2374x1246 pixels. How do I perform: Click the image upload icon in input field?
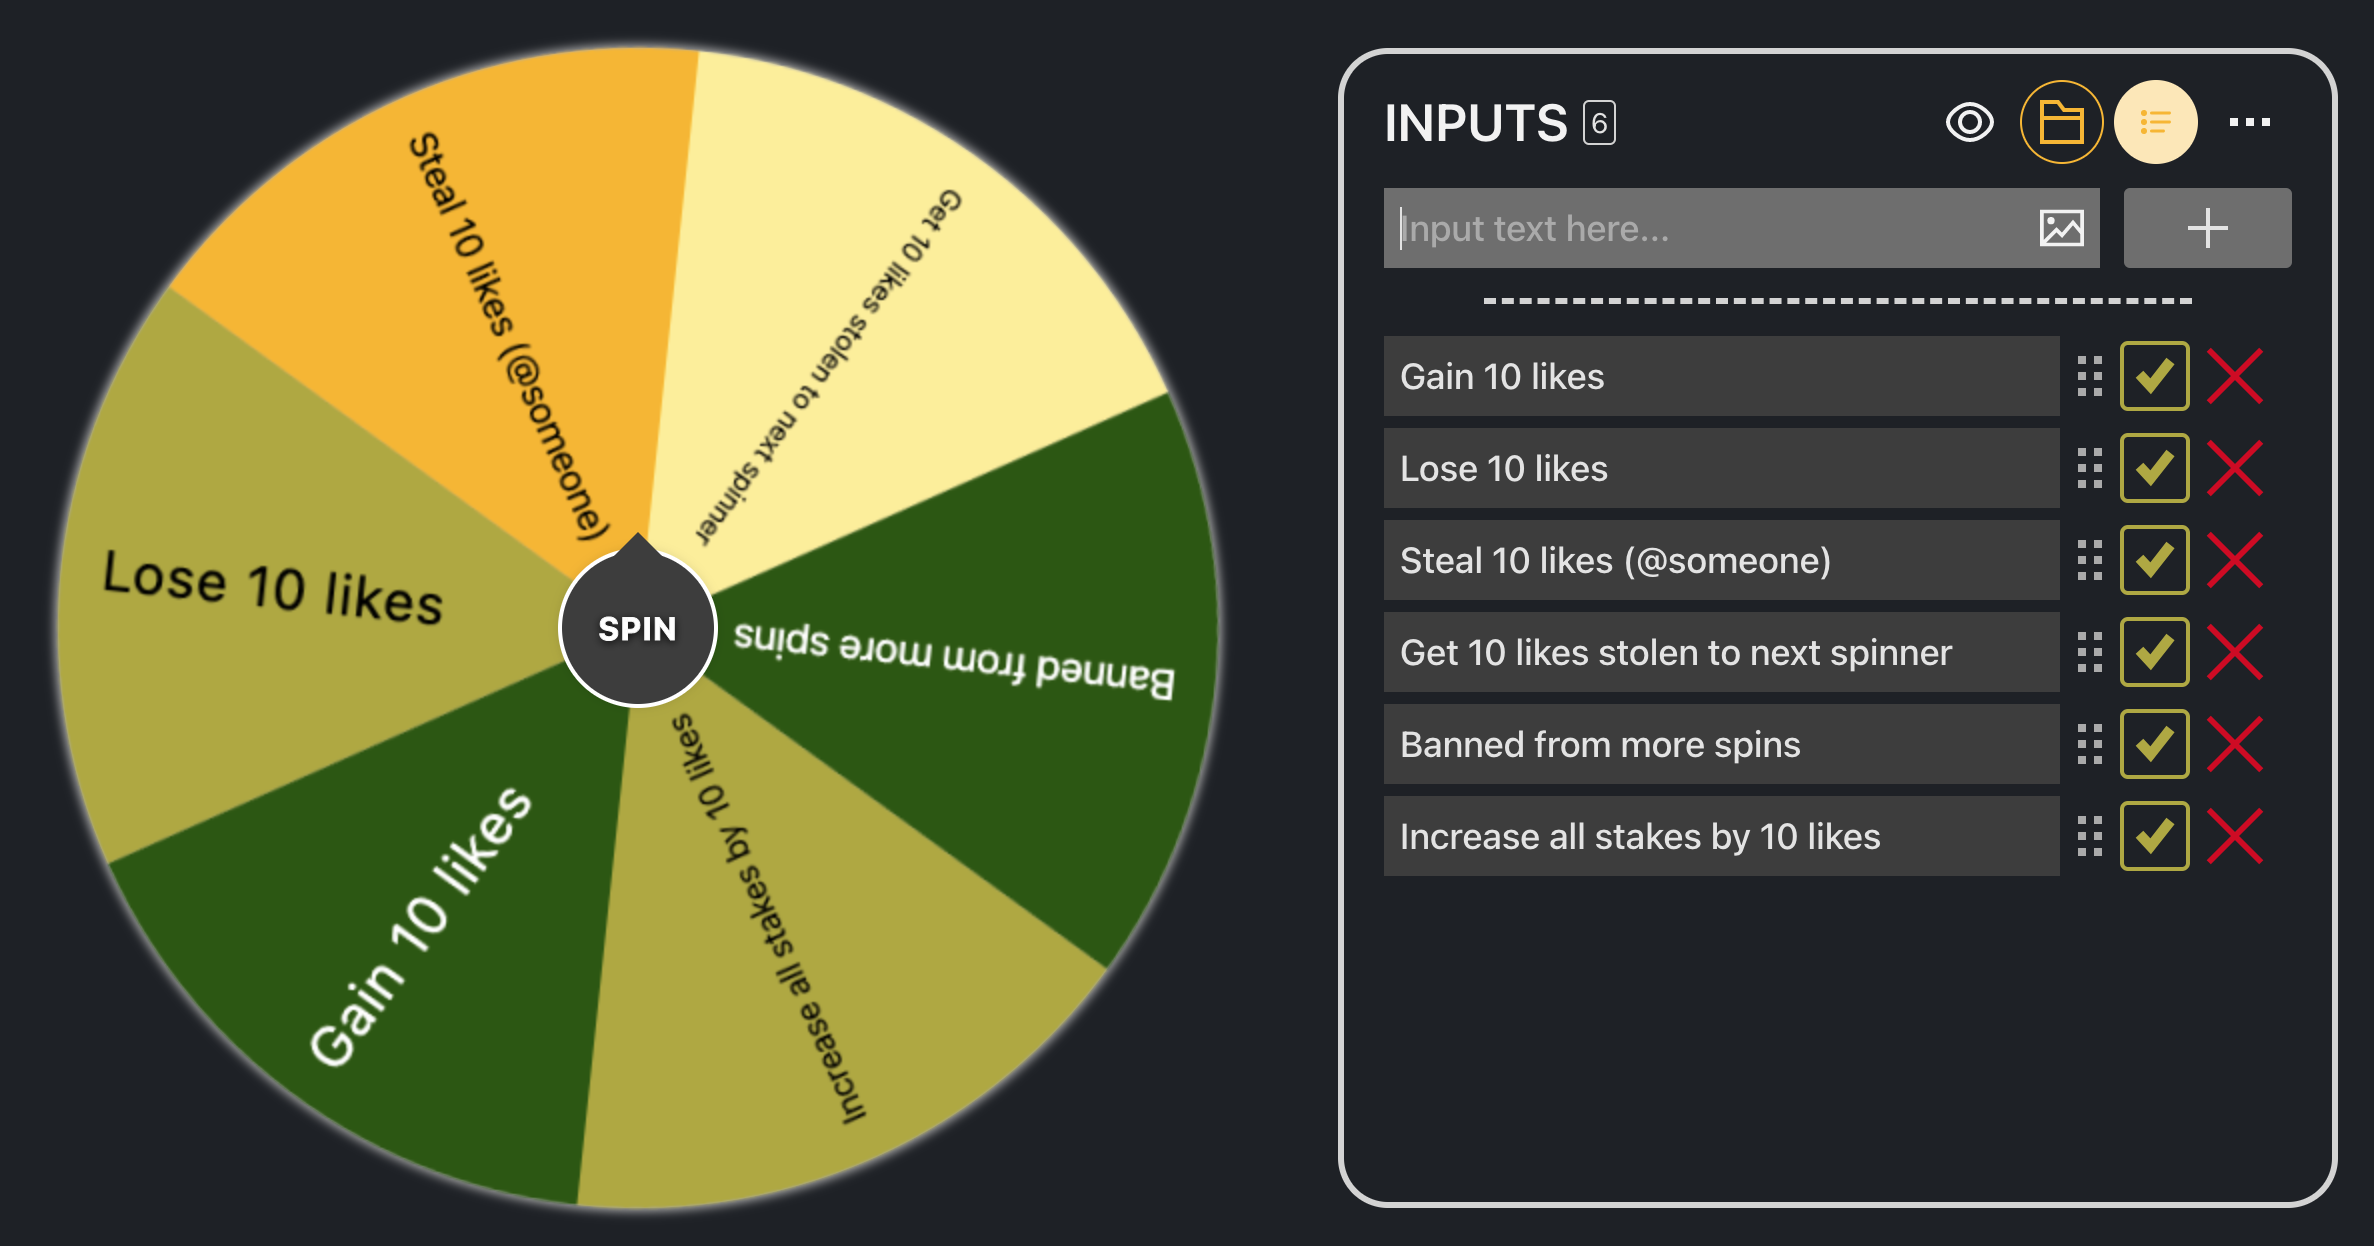[x=2061, y=228]
